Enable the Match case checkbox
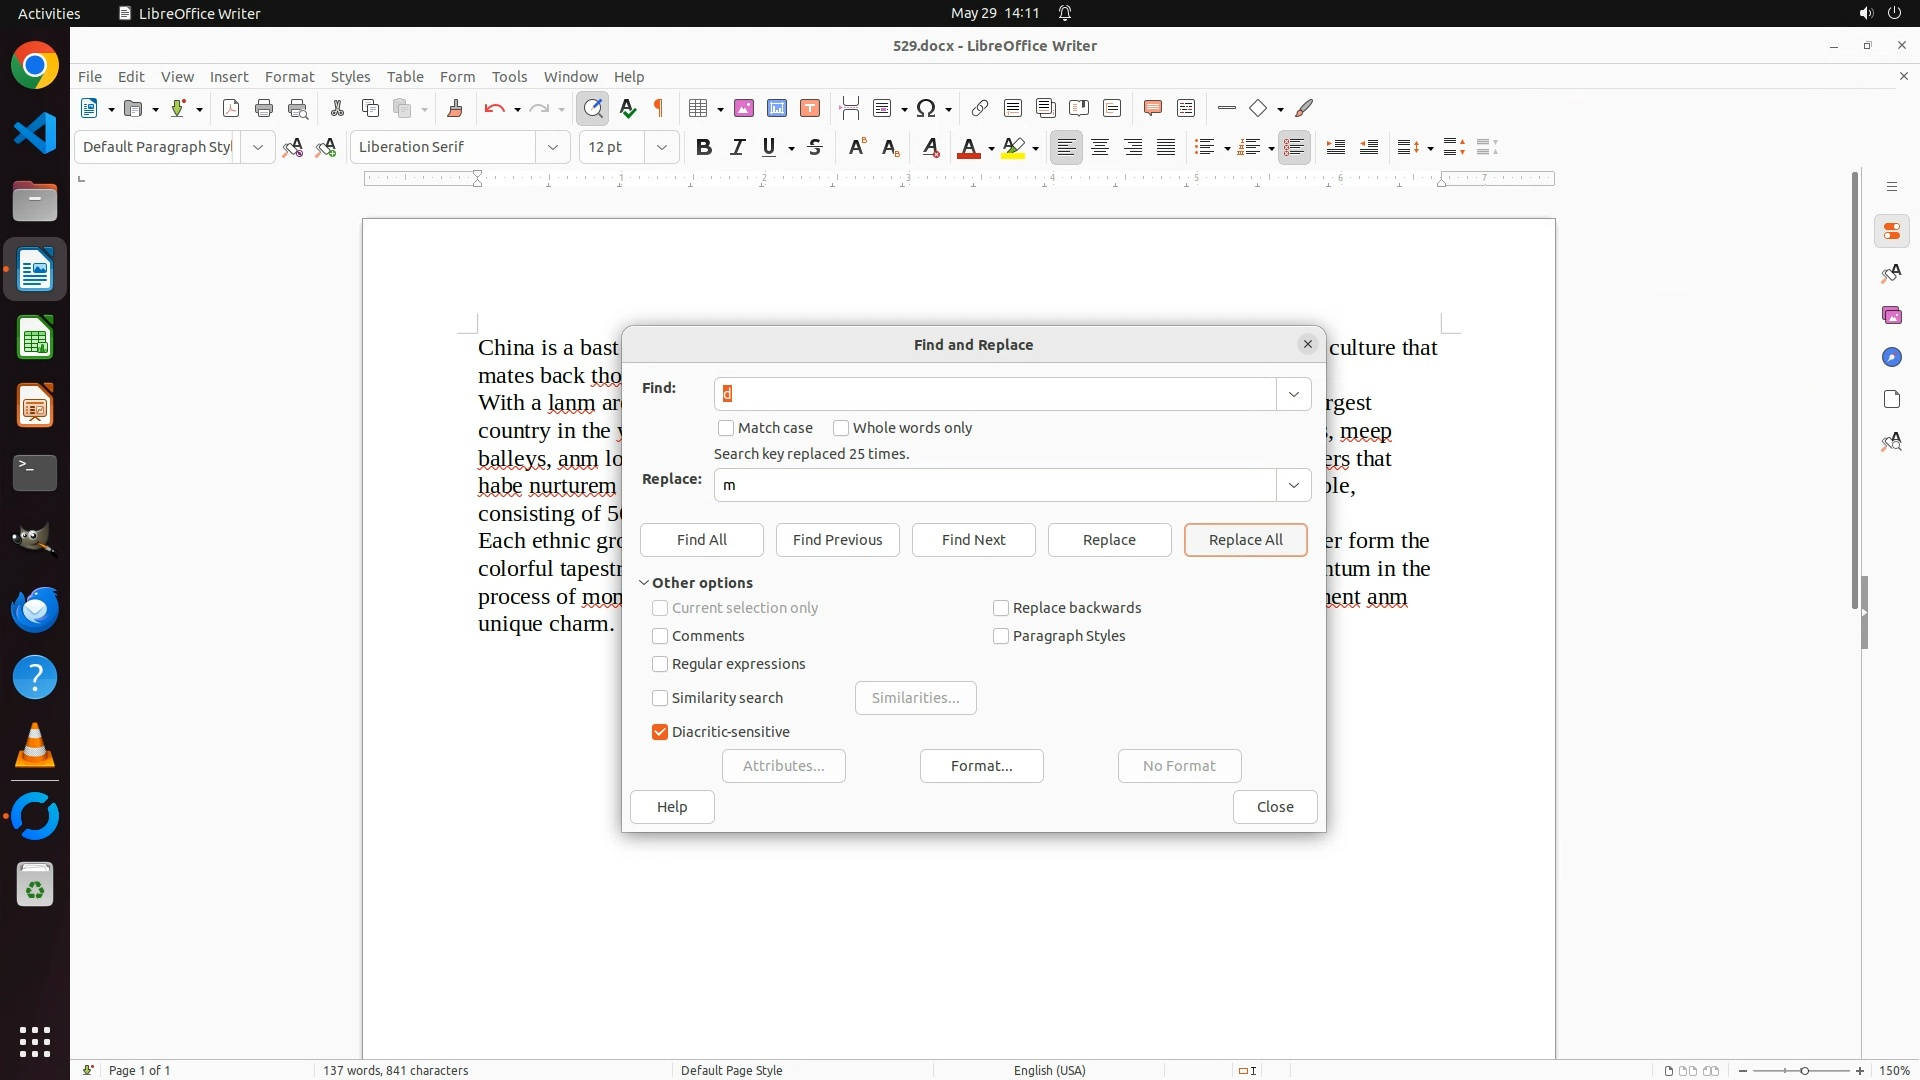 point(726,428)
